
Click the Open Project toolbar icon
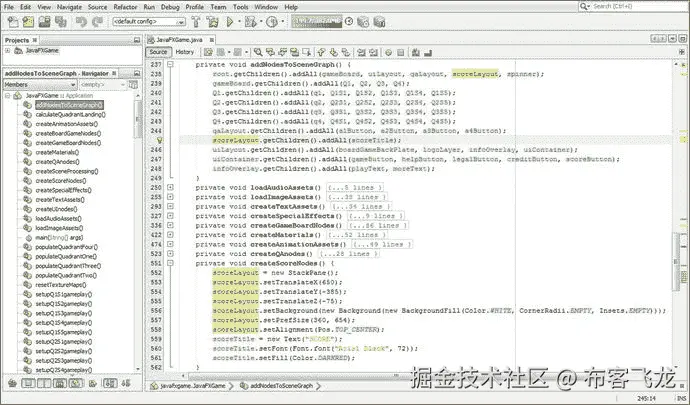(x=44, y=22)
